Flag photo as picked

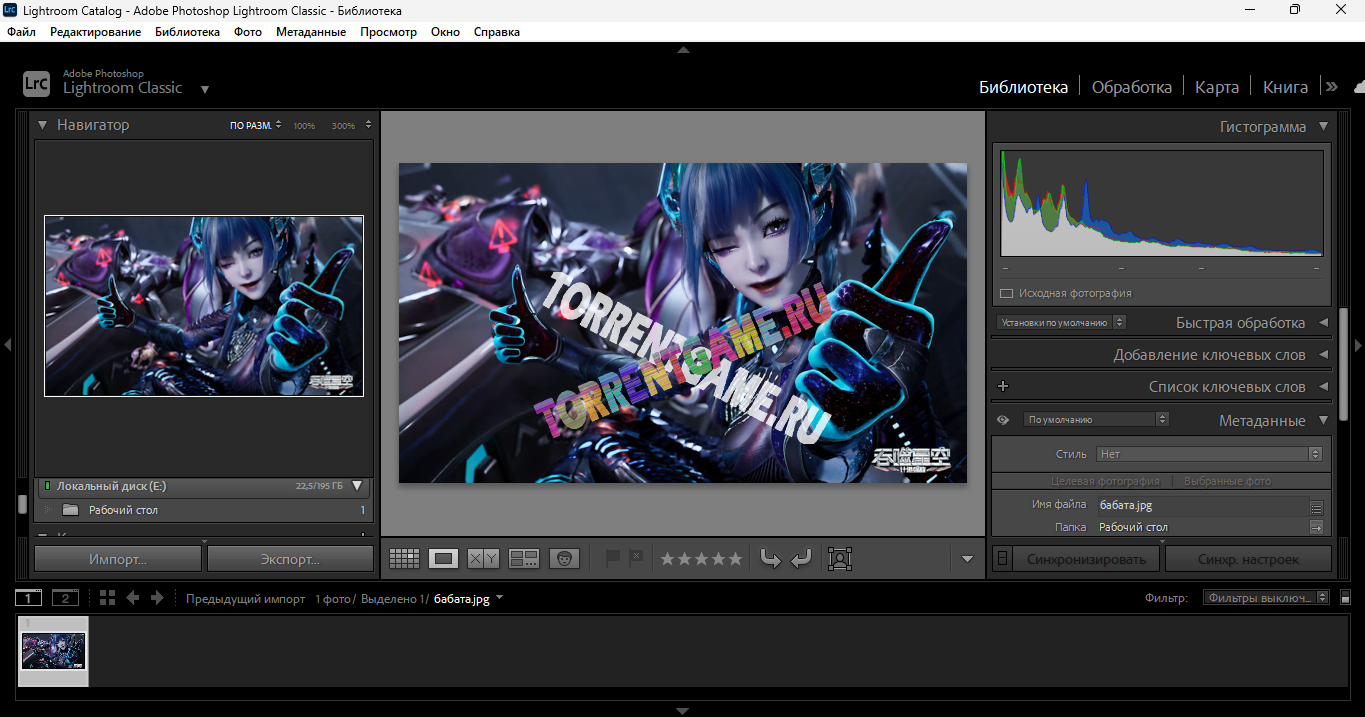613,558
